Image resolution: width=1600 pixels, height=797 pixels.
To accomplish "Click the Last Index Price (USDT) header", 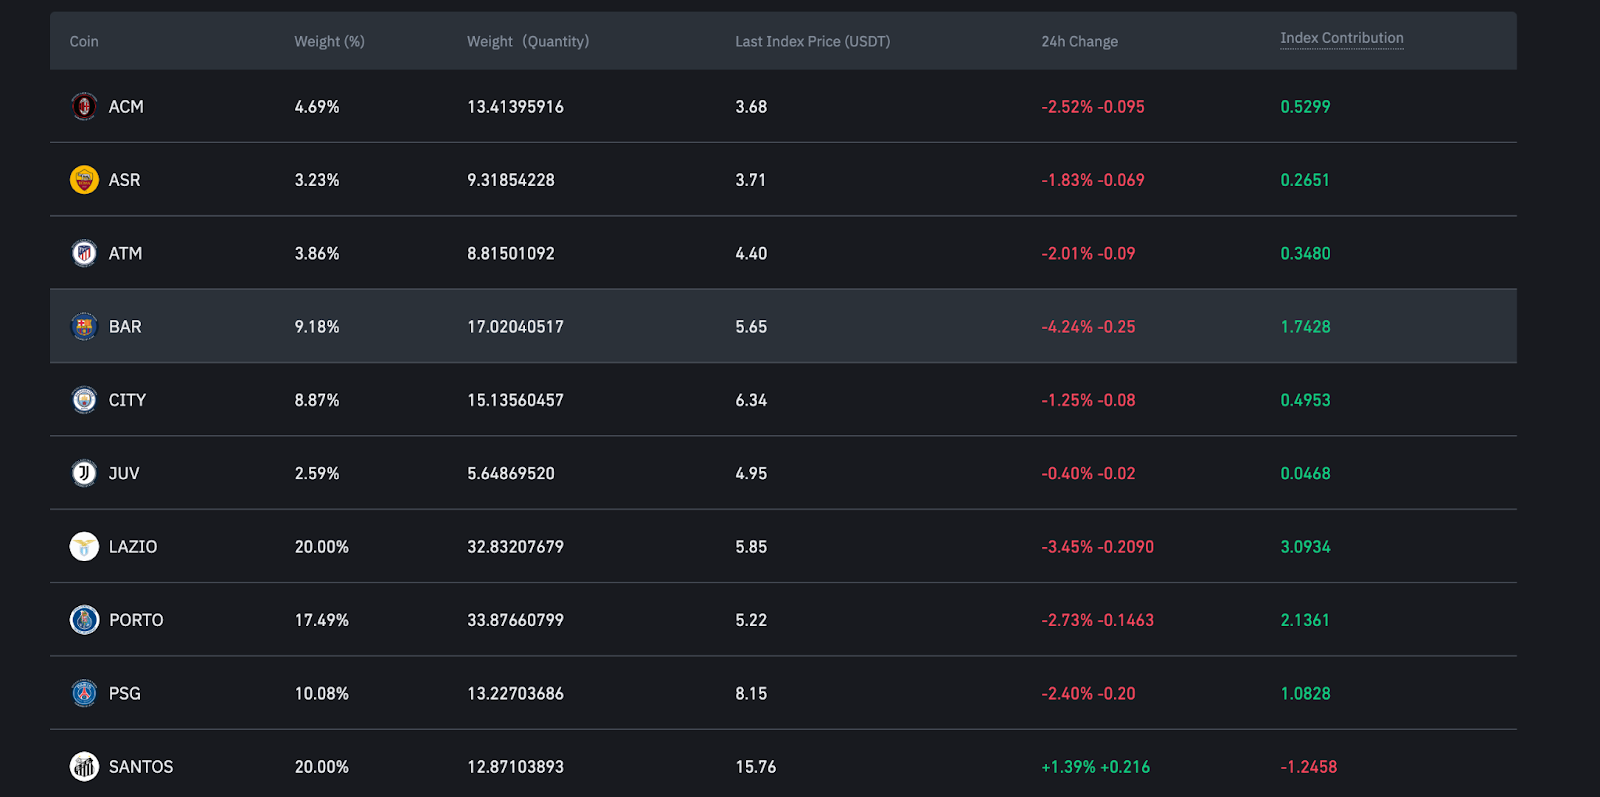I will pos(812,42).
